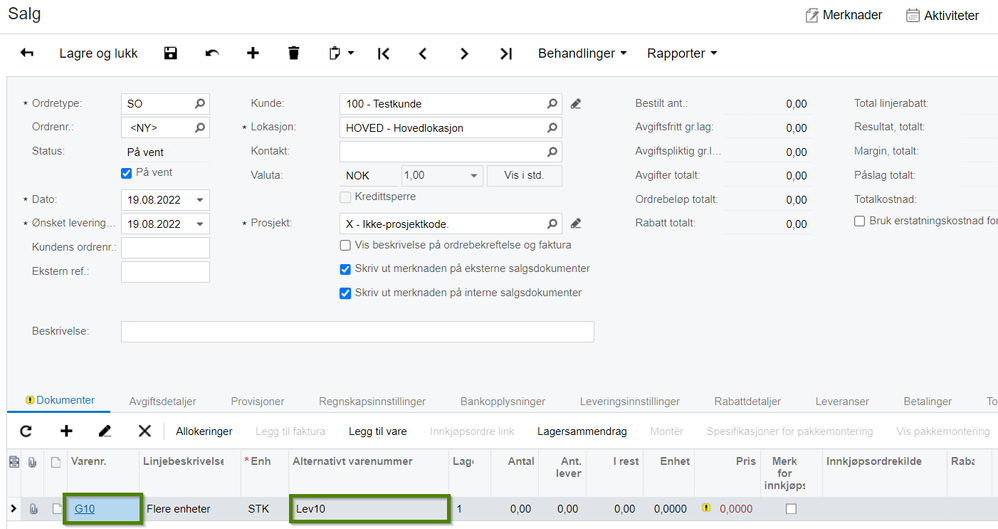
Task: Click the Lagre og lukk button
Action: (99, 53)
